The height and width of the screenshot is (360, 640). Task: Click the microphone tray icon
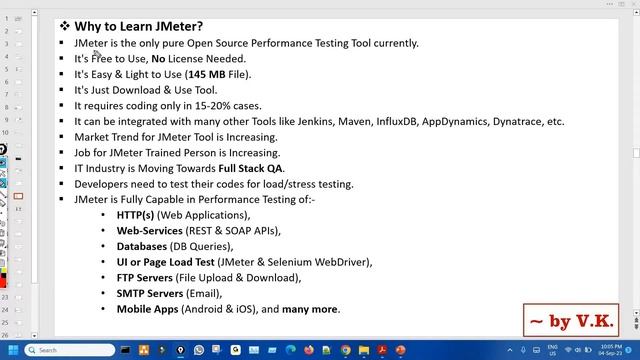[x=523, y=350]
